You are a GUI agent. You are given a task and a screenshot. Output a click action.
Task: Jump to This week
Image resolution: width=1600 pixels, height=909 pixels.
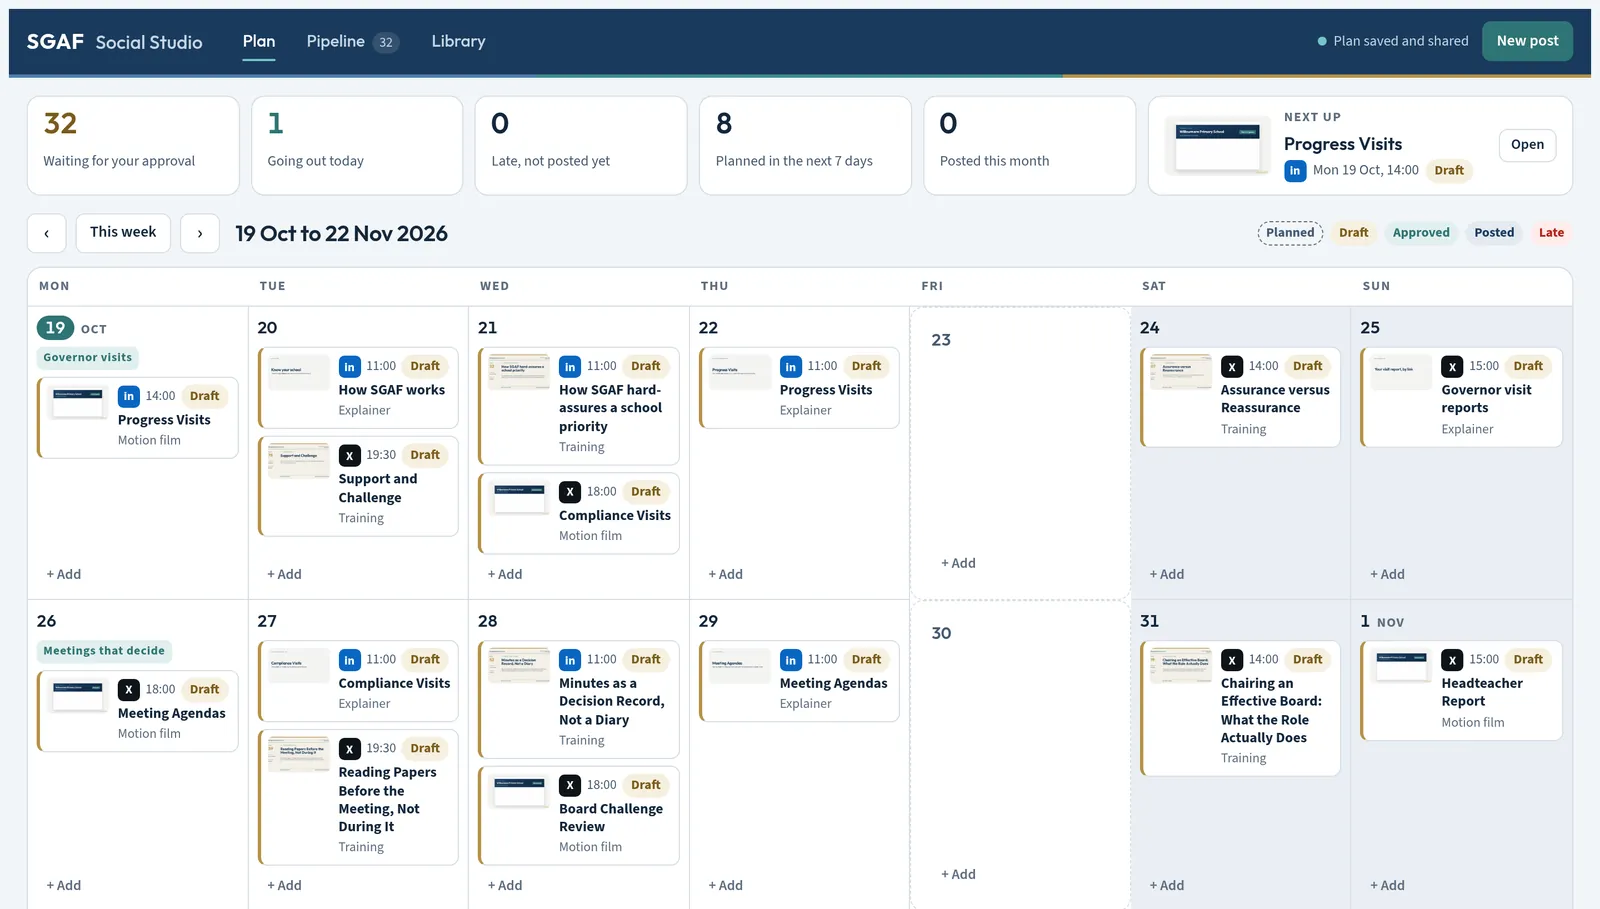(x=123, y=232)
